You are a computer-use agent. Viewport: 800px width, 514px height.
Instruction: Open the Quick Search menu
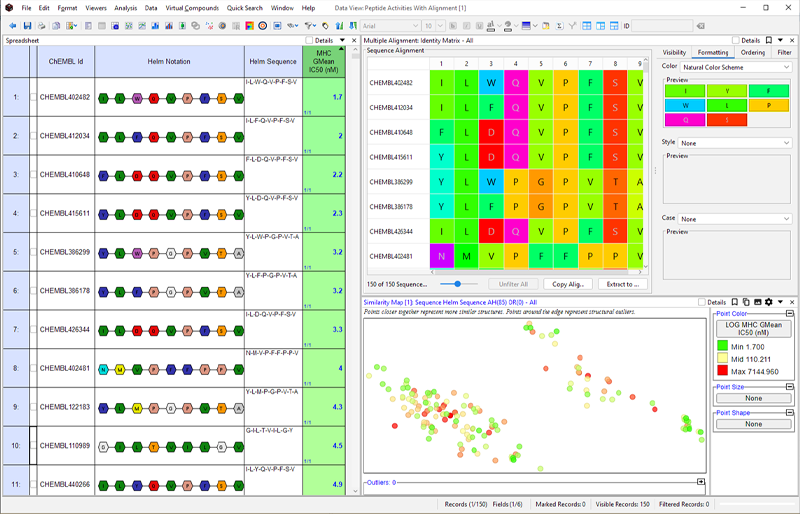(245, 8)
